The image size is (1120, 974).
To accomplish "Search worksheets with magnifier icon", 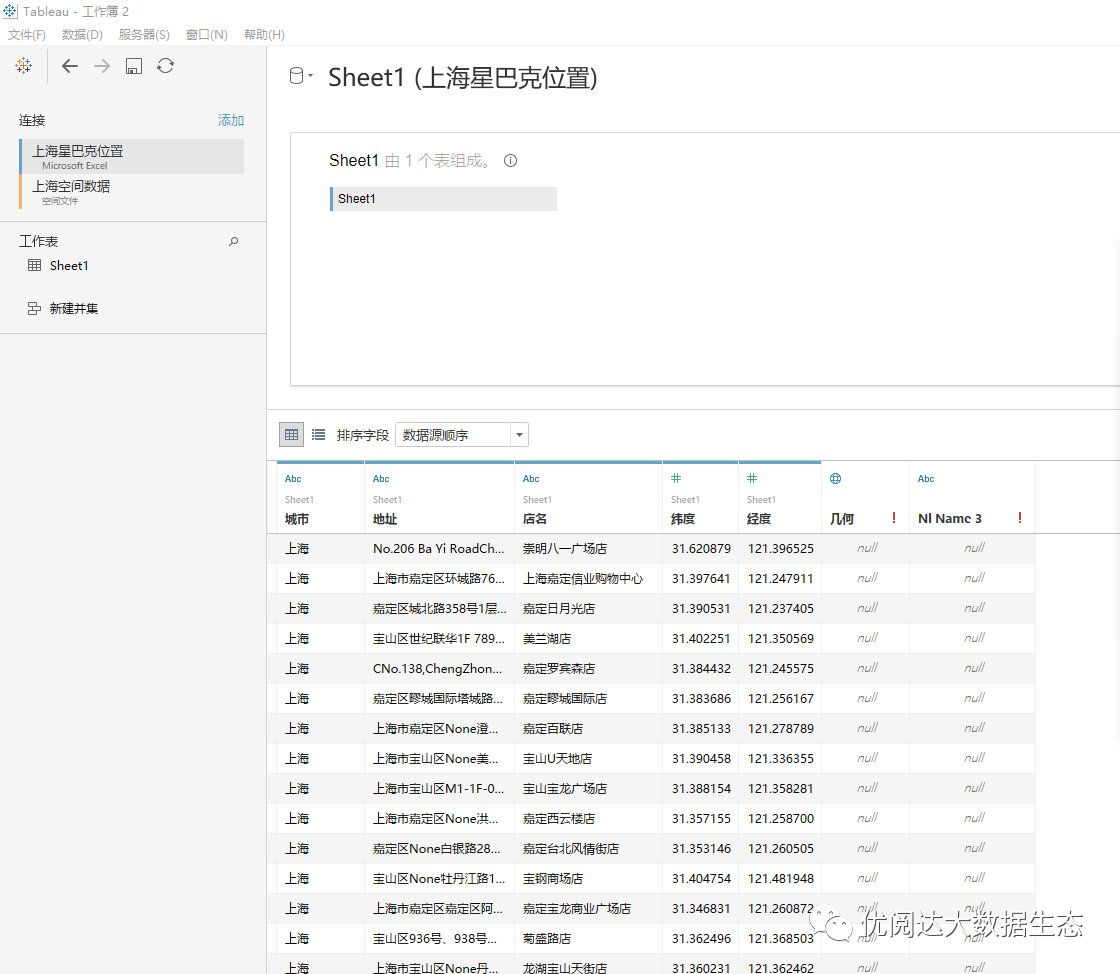I will click(x=234, y=241).
